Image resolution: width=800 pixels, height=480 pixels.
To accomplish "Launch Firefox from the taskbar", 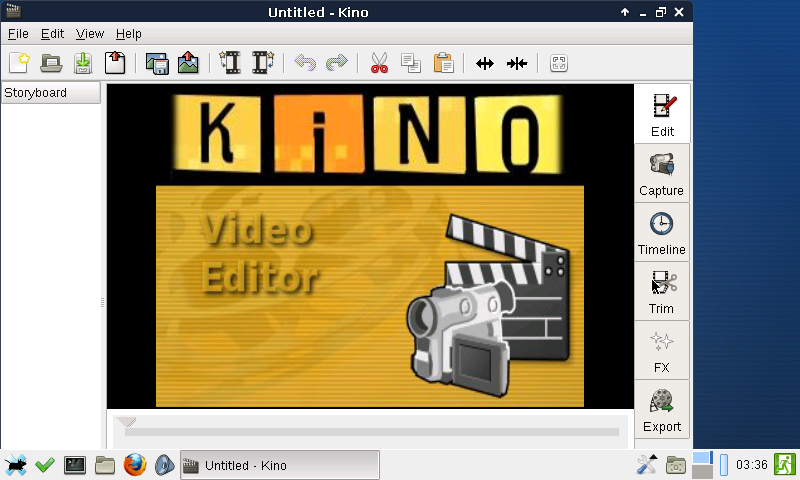I will point(135,465).
